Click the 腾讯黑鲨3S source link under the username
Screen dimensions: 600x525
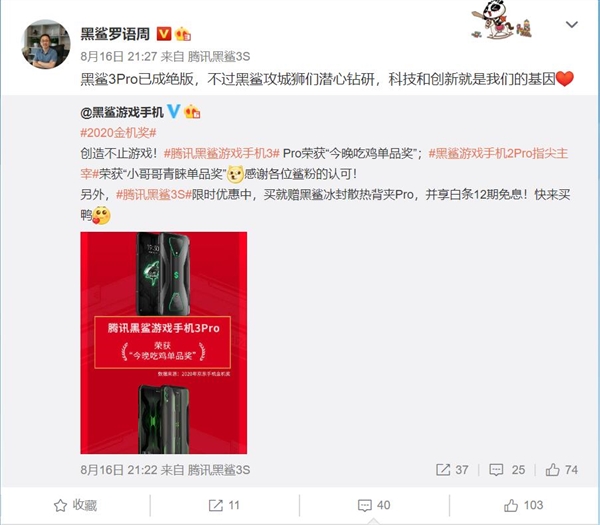pos(219,57)
